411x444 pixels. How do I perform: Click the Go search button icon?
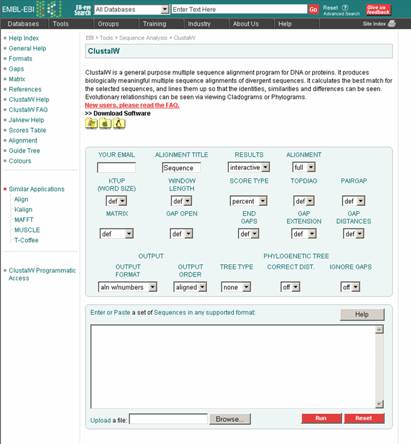(x=313, y=10)
